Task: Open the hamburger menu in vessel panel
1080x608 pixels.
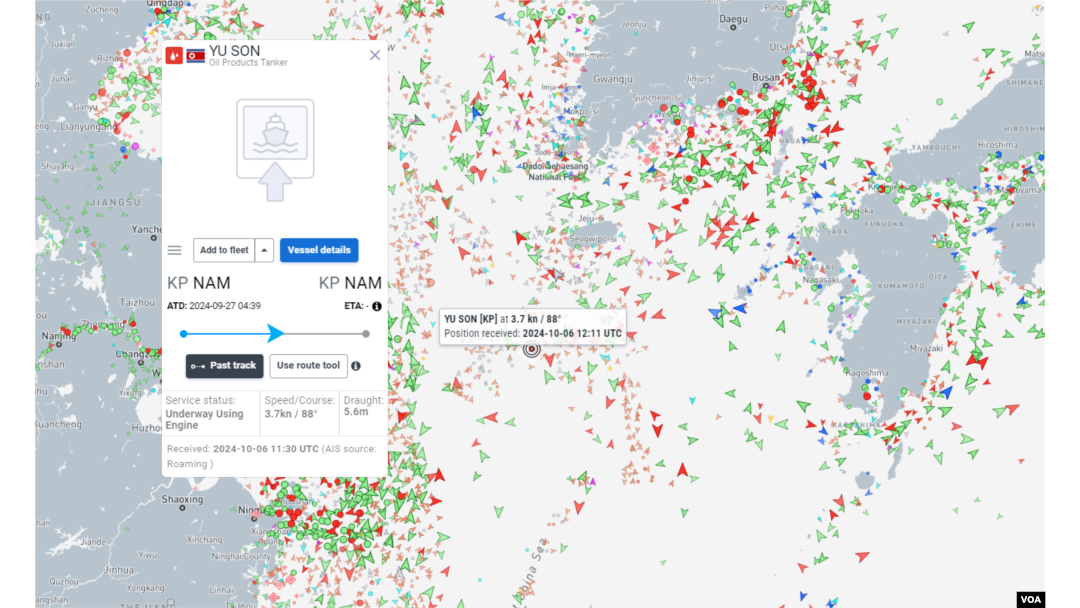Action: pos(175,250)
